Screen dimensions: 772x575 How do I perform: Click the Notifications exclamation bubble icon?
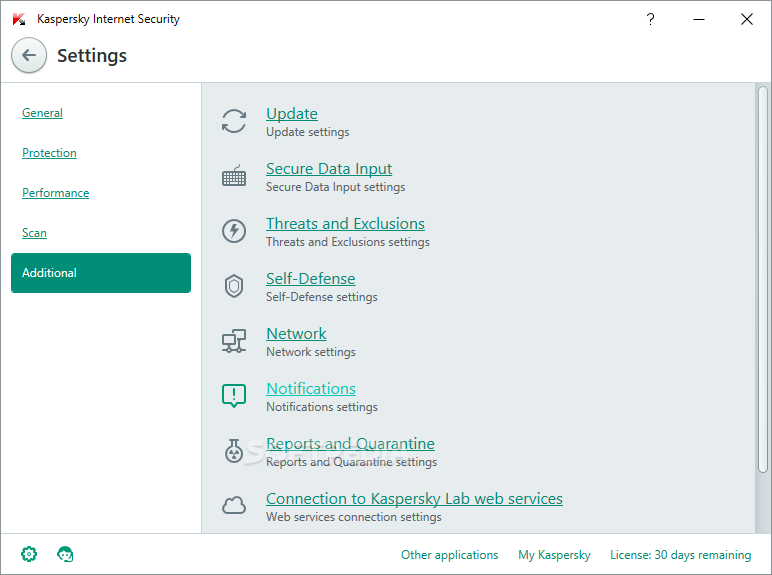[x=234, y=396]
